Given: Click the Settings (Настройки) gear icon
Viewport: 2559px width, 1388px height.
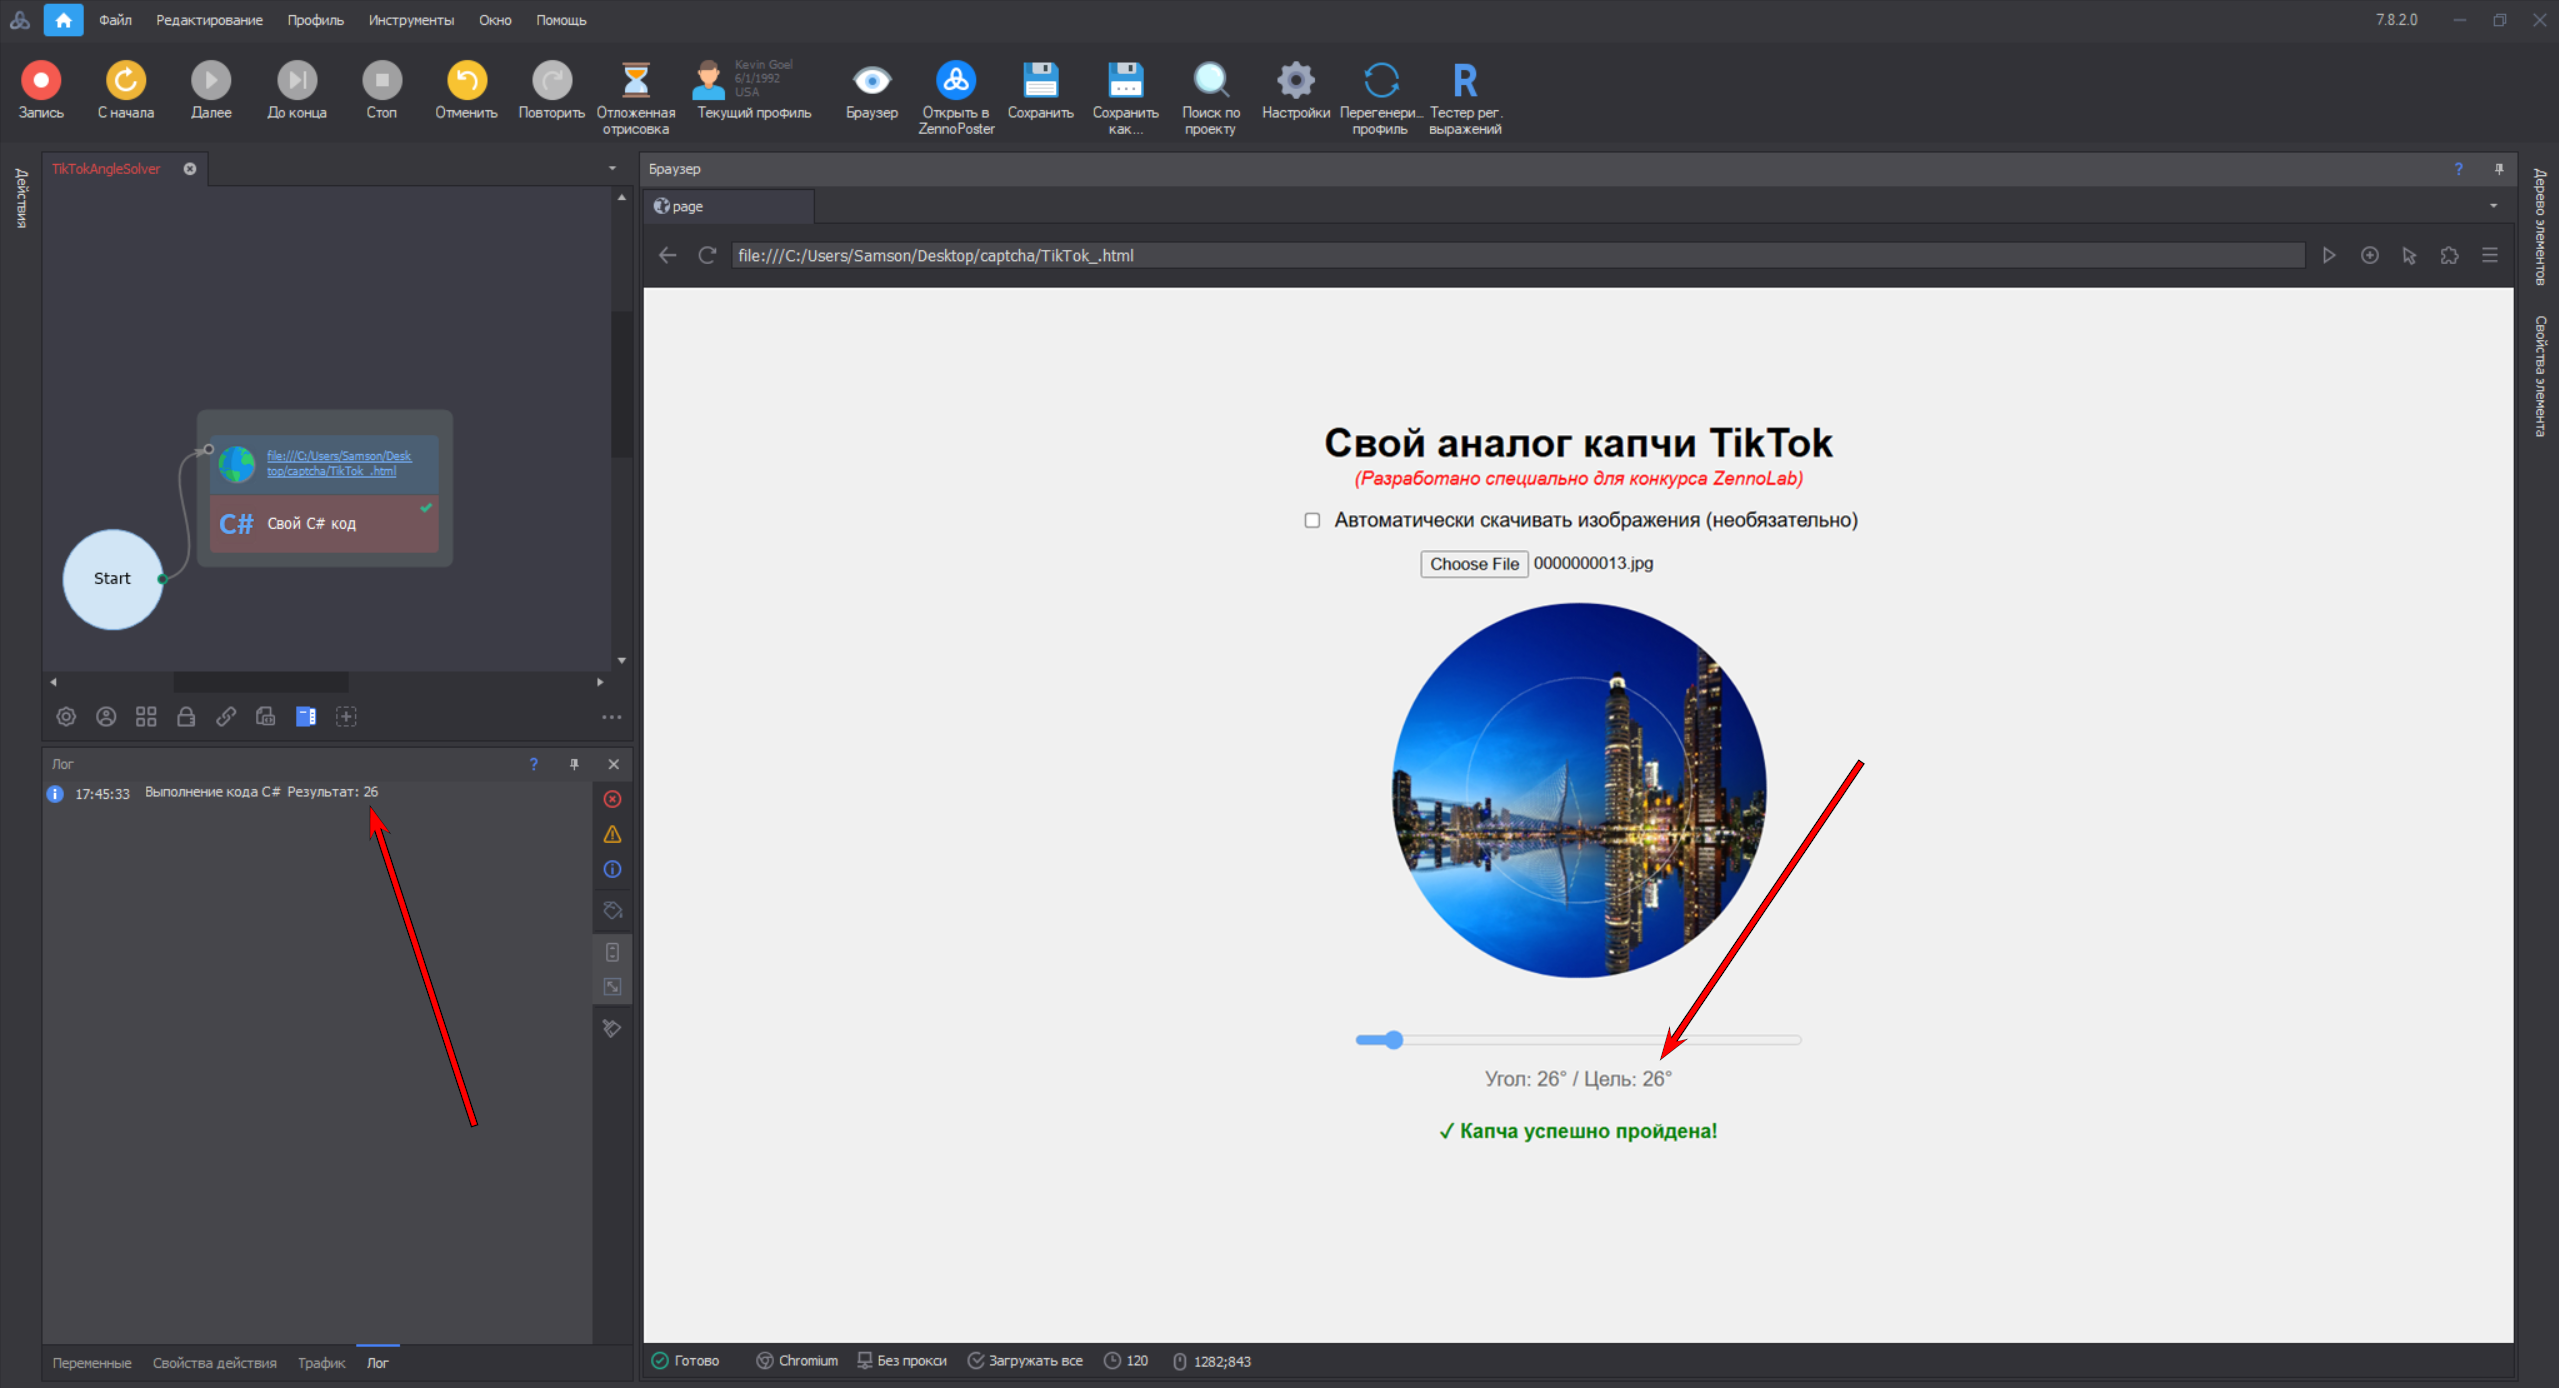Looking at the screenshot, I should click(x=1295, y=80).
